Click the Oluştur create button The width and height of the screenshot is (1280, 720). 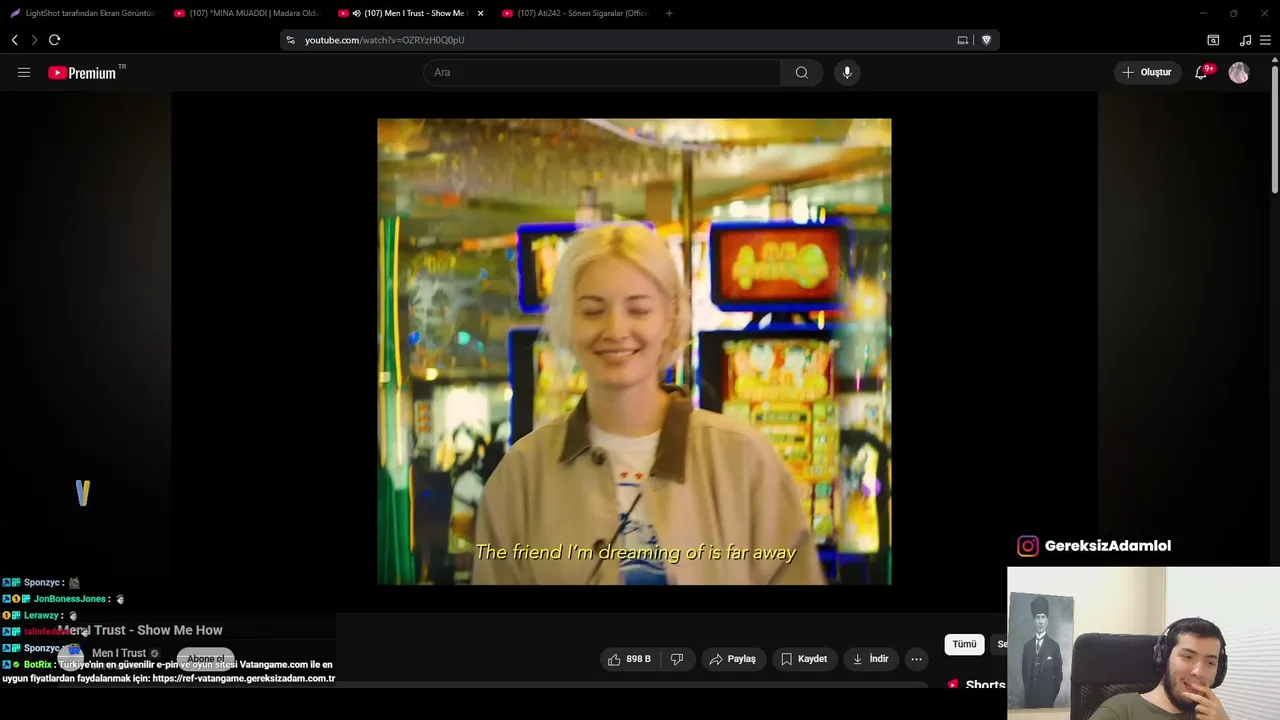[1147, 72]
